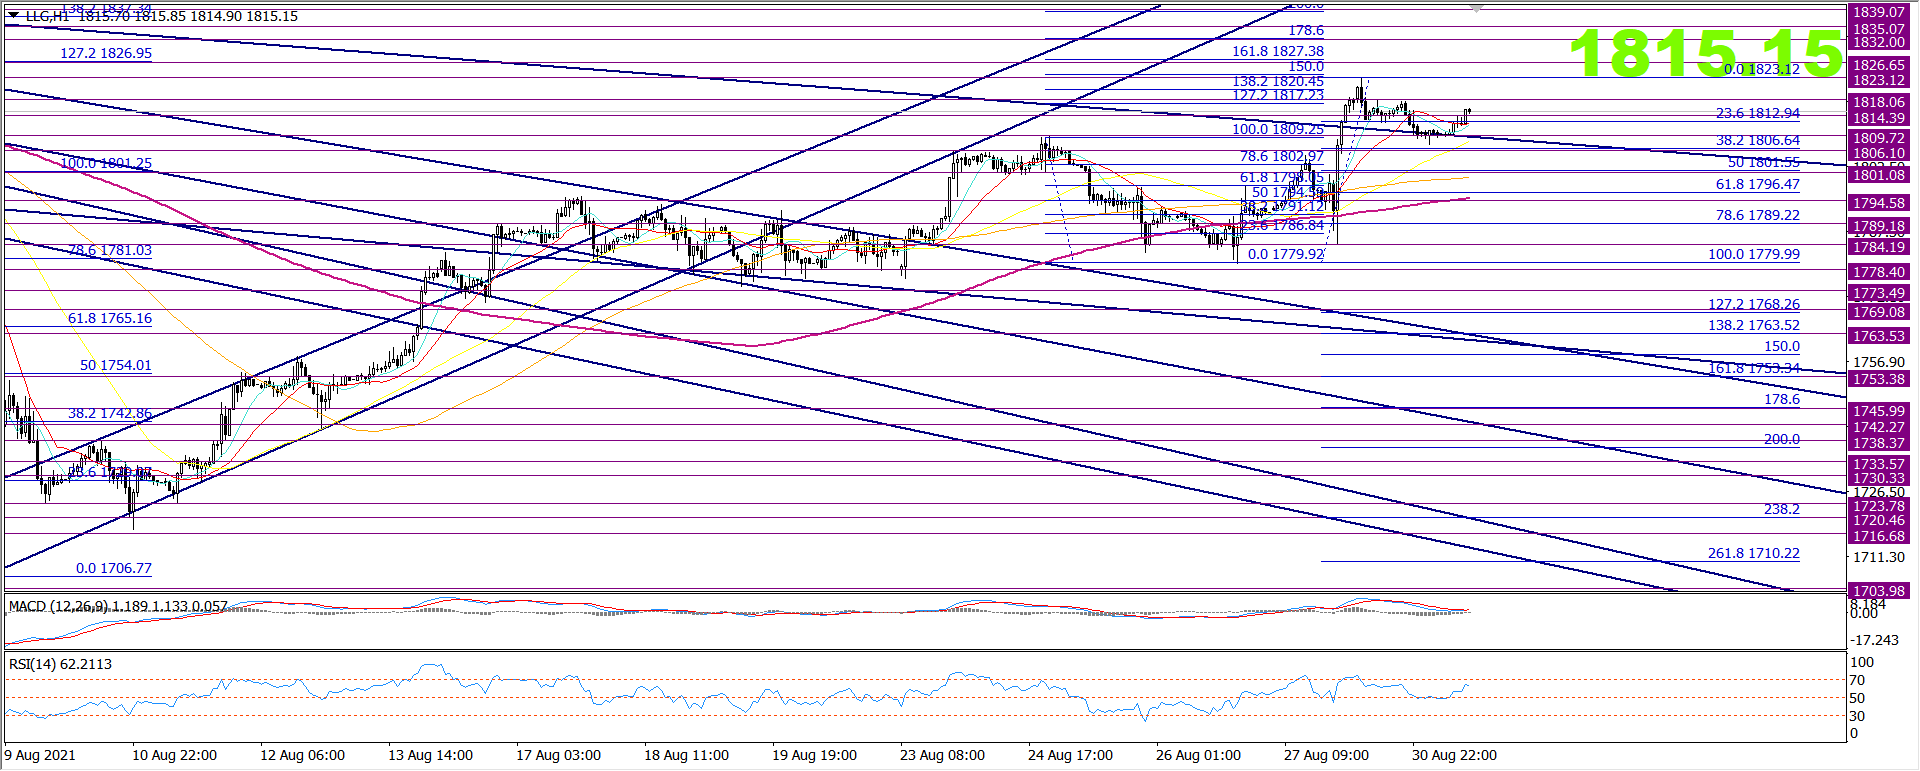Click the 138.2 1820.45 extension label

(1278, 81)
